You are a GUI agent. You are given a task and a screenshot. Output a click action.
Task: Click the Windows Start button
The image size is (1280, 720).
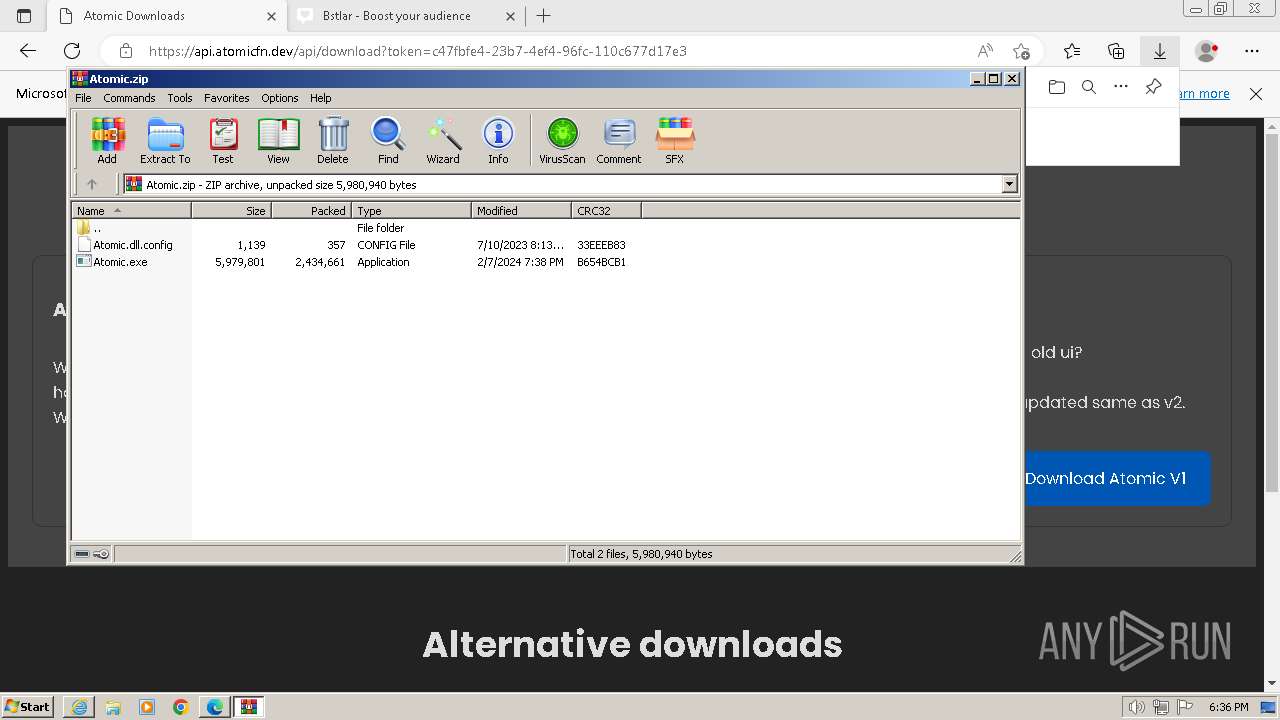pyautogui.click(x=28, y=706)
